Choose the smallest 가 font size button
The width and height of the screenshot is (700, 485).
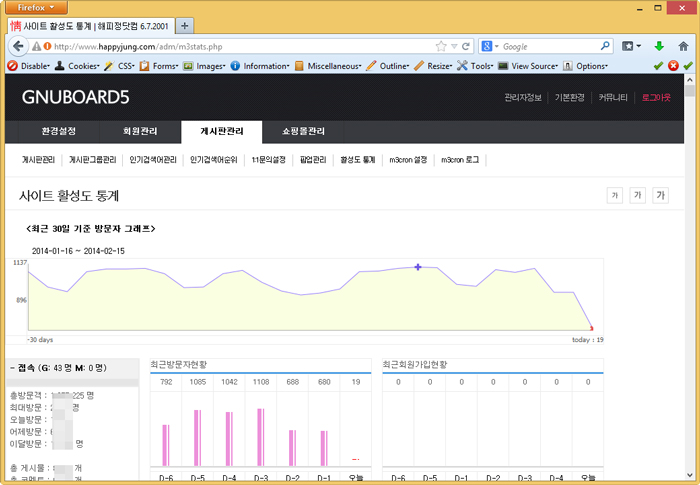click(x=615, y=195)
